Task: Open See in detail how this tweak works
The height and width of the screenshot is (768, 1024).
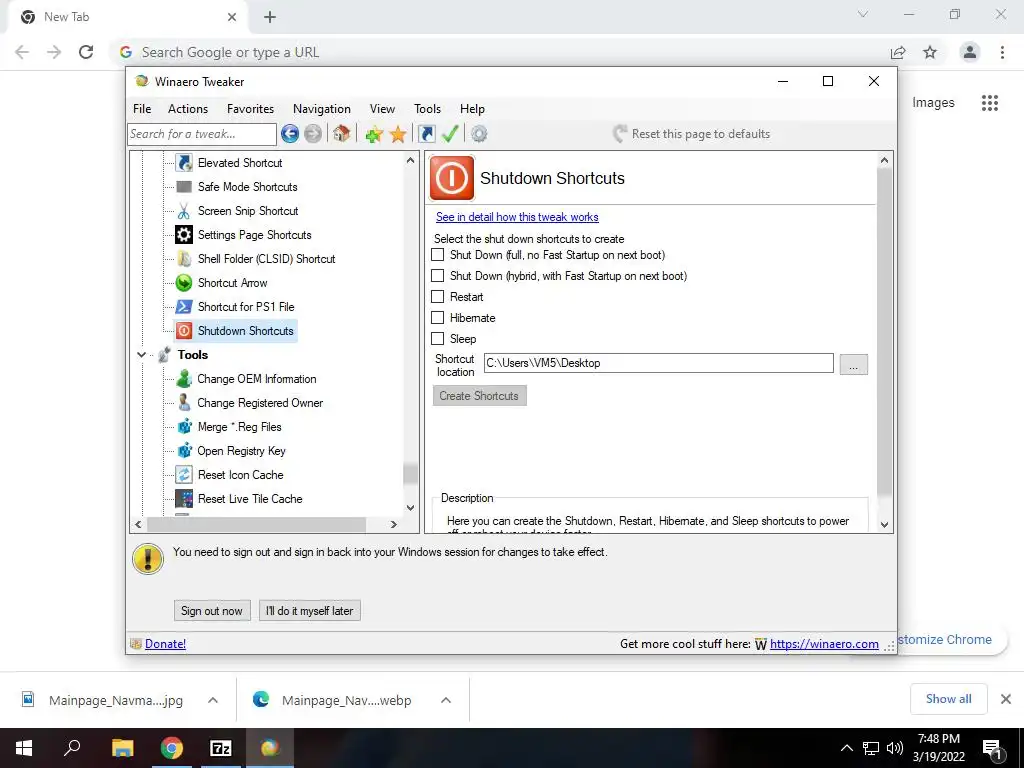Action: (x=517, y=217)
